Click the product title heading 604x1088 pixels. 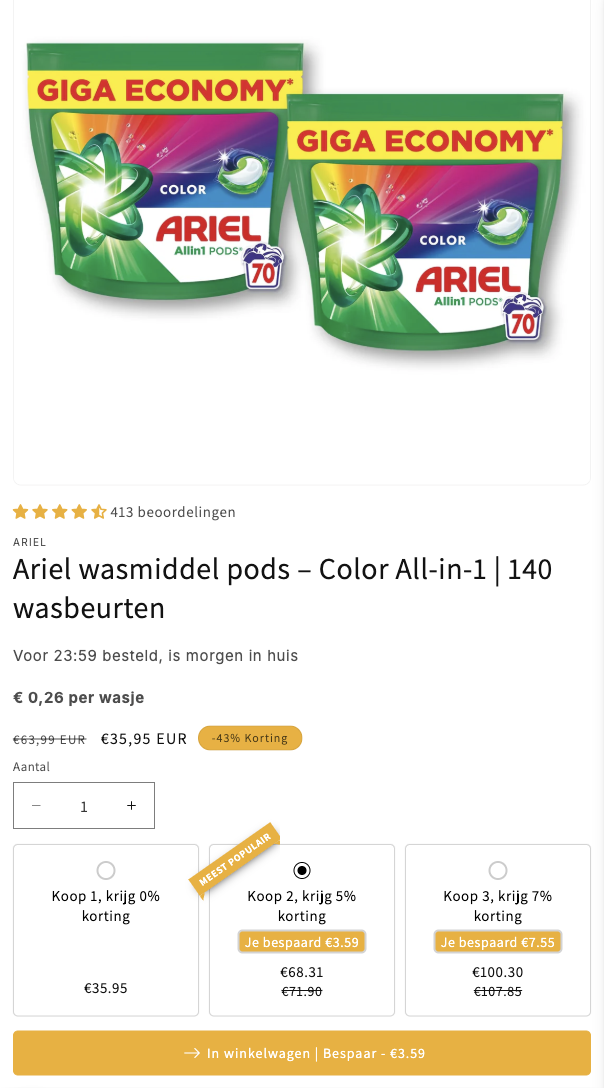click(282, 588)
